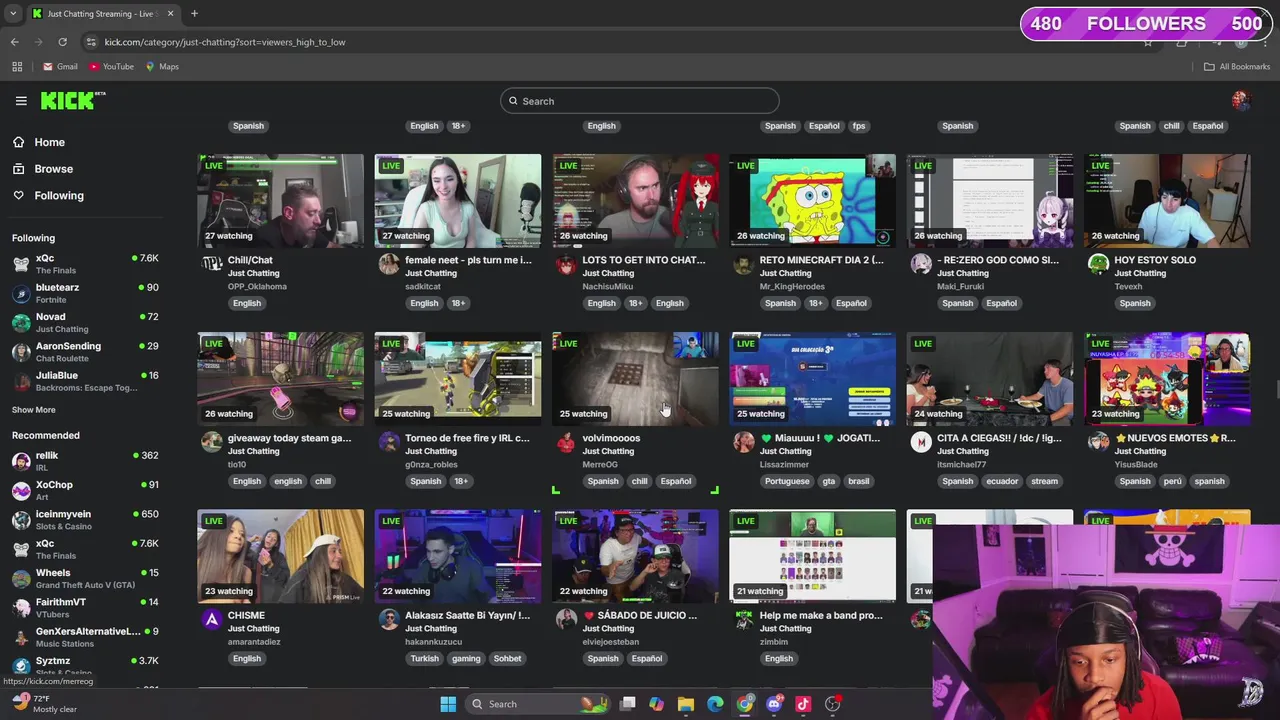Viewport: 1280px width, 720px height.
Task: Click g0nza_robles streamer avatar
Action: click(388, 441)
